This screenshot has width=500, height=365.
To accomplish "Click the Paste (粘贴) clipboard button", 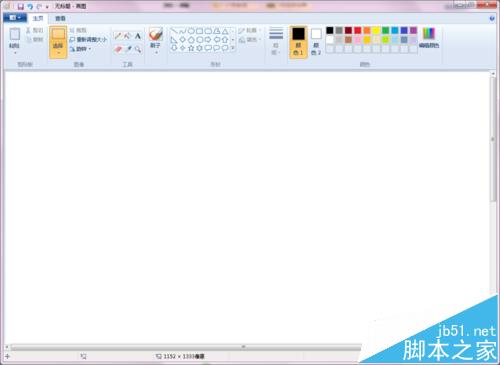I will (15, 38).
